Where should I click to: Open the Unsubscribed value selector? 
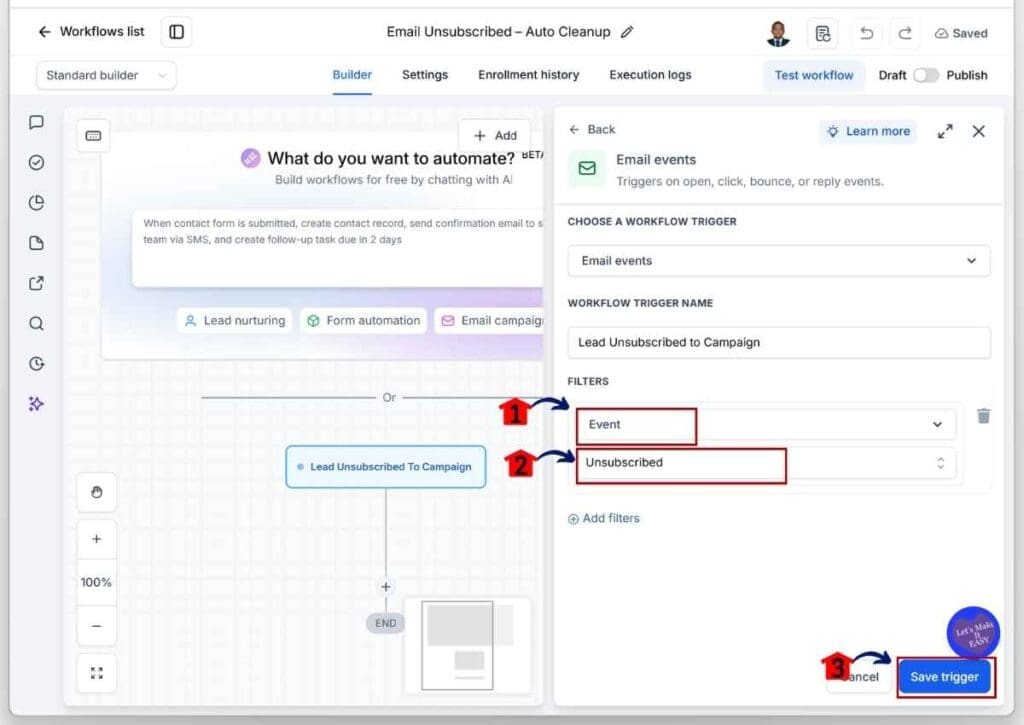click(x=766, y=463)
